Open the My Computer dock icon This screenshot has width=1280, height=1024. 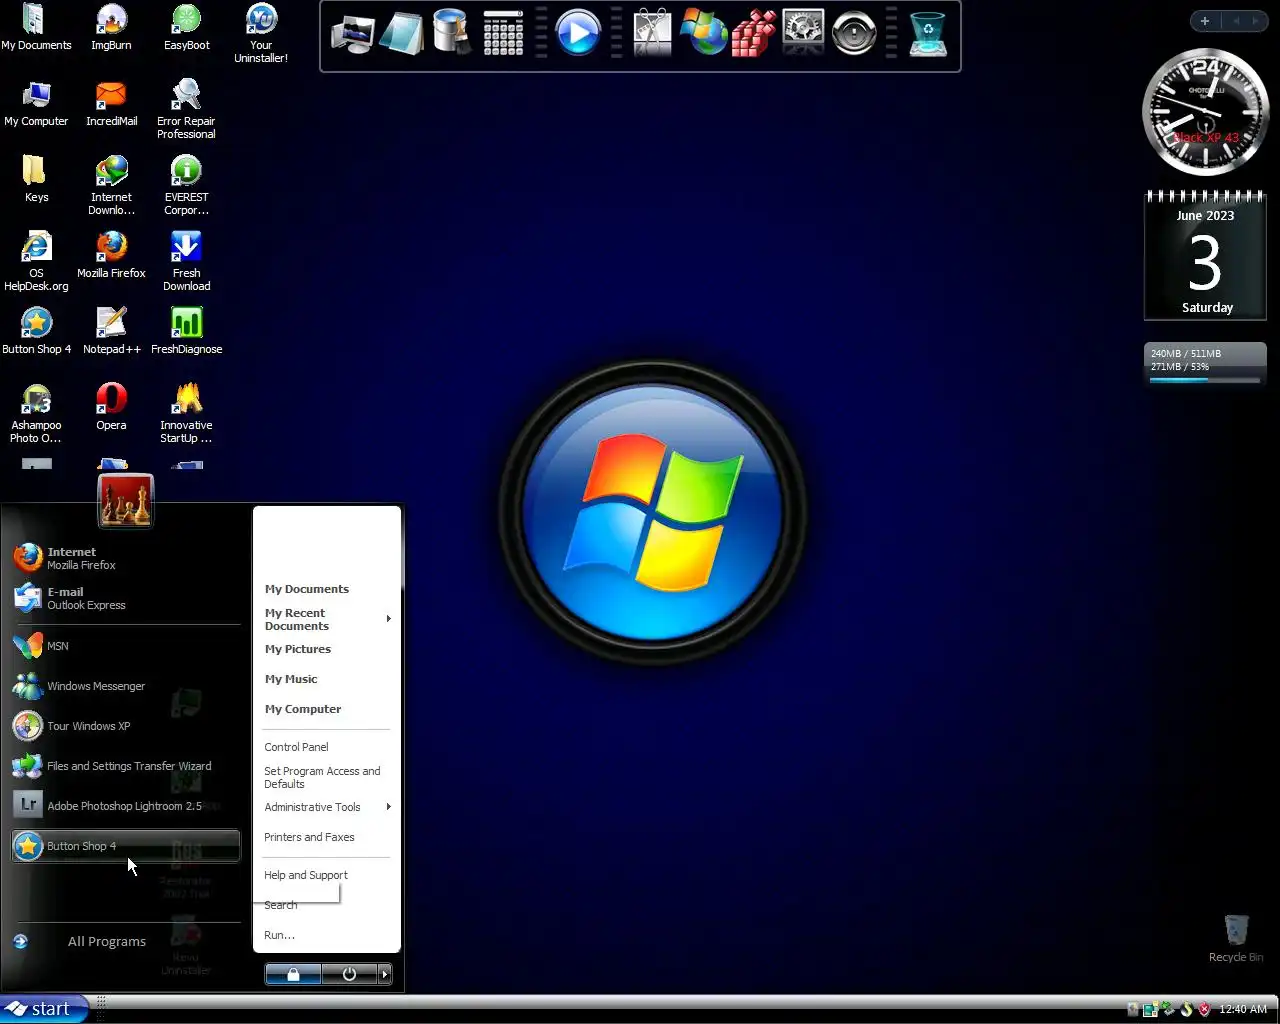353,35
